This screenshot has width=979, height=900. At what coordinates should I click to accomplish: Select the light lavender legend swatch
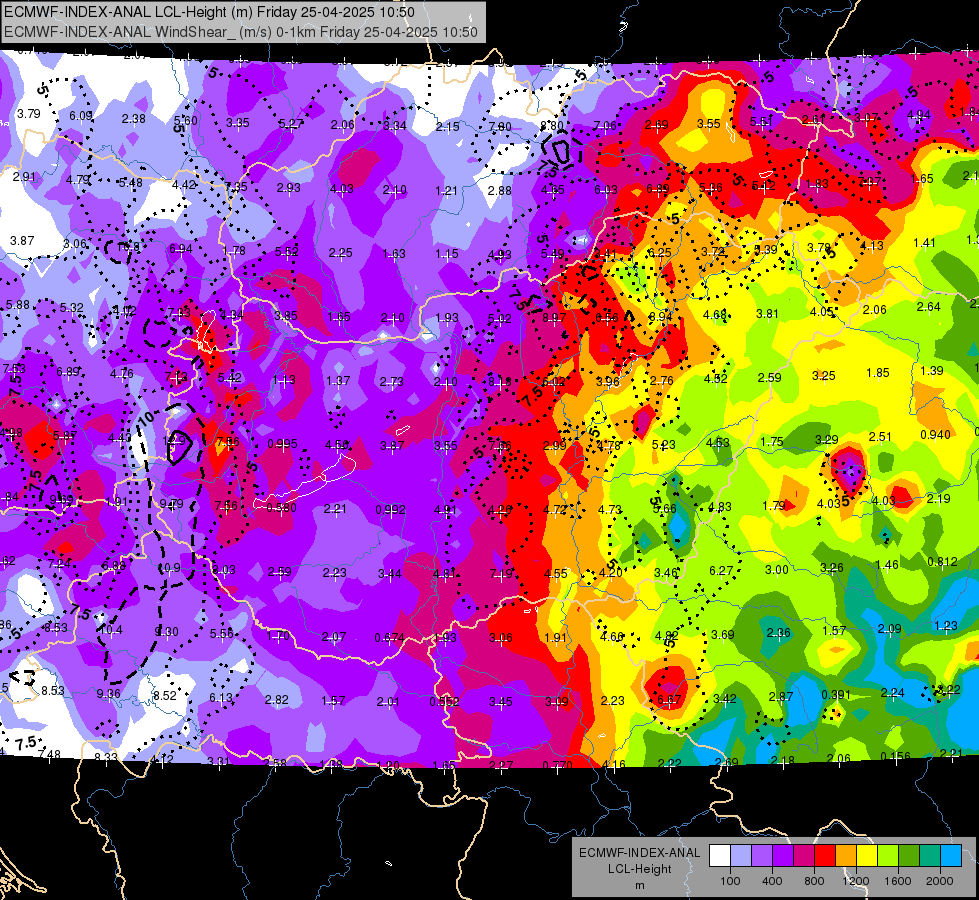pyautogui.click(x=741, y=856)
